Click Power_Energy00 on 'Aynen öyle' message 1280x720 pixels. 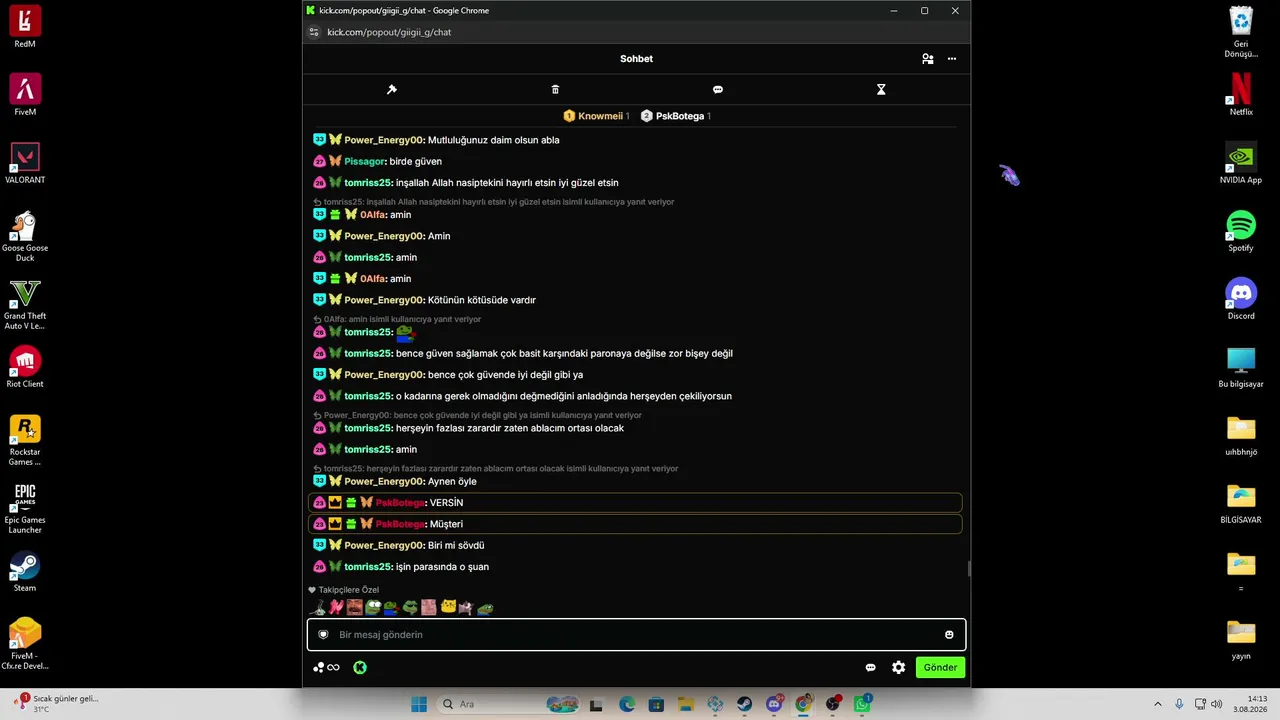pos(385,481)
